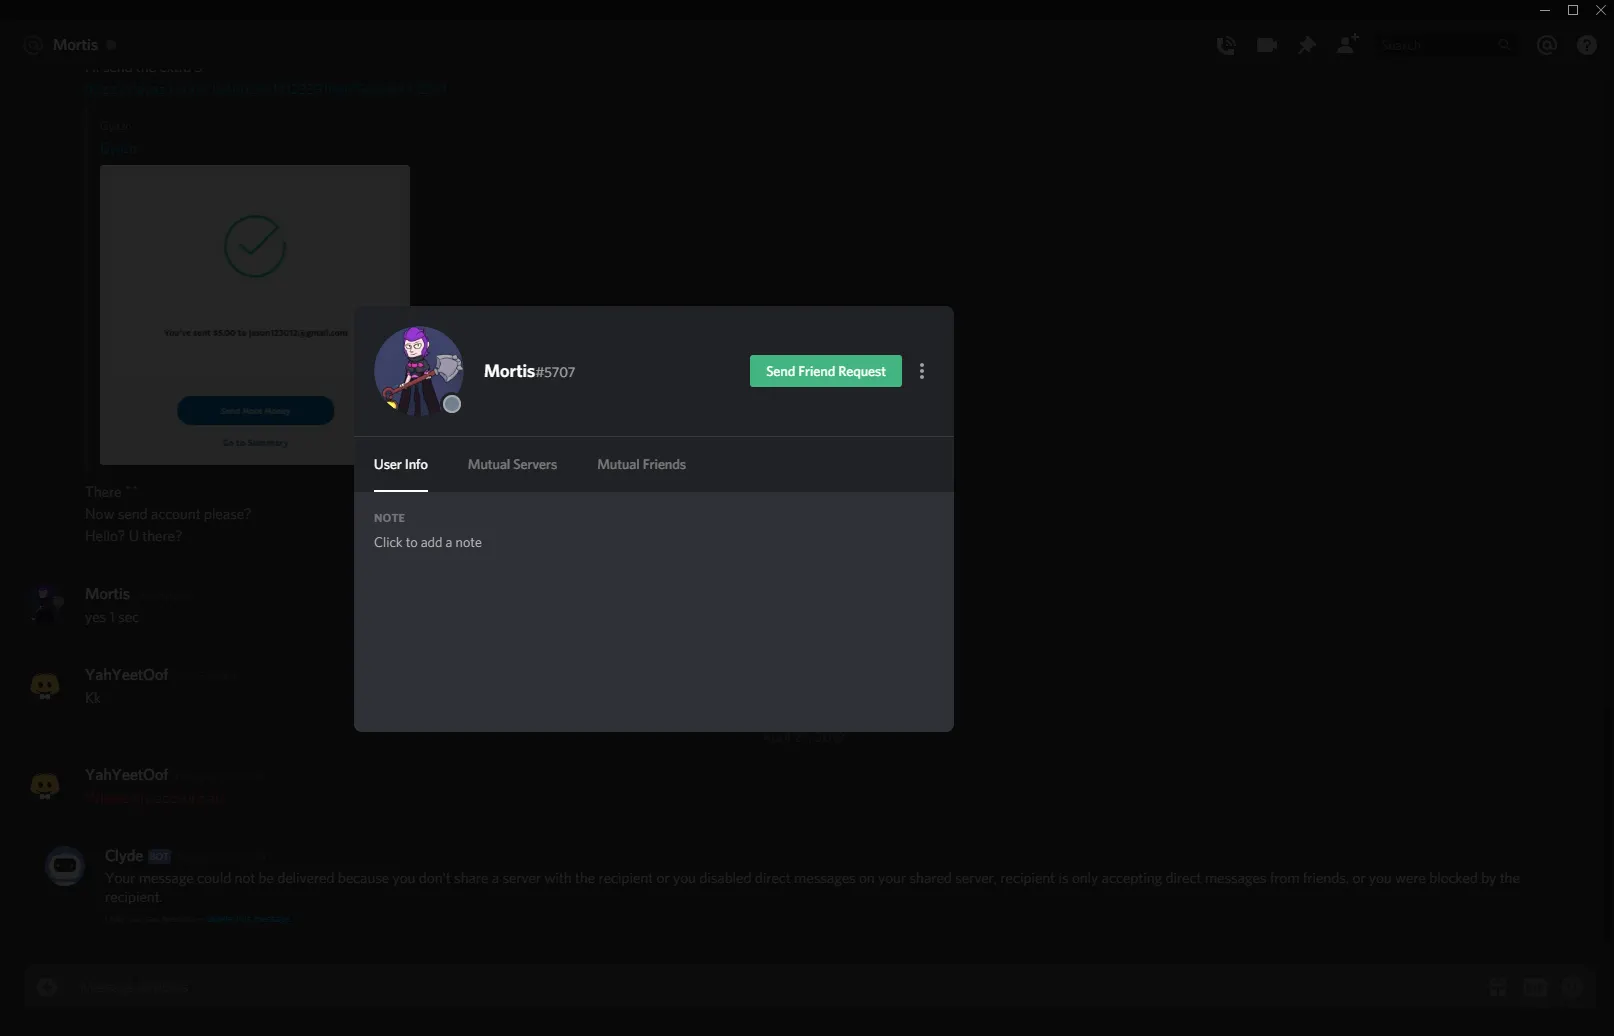Click the Send Friend Request button

click(825, 371)
